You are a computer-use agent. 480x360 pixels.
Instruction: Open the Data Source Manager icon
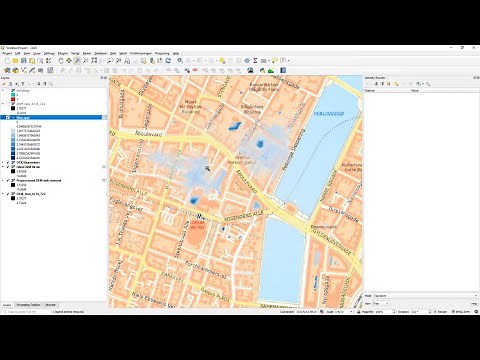(7, 70)
